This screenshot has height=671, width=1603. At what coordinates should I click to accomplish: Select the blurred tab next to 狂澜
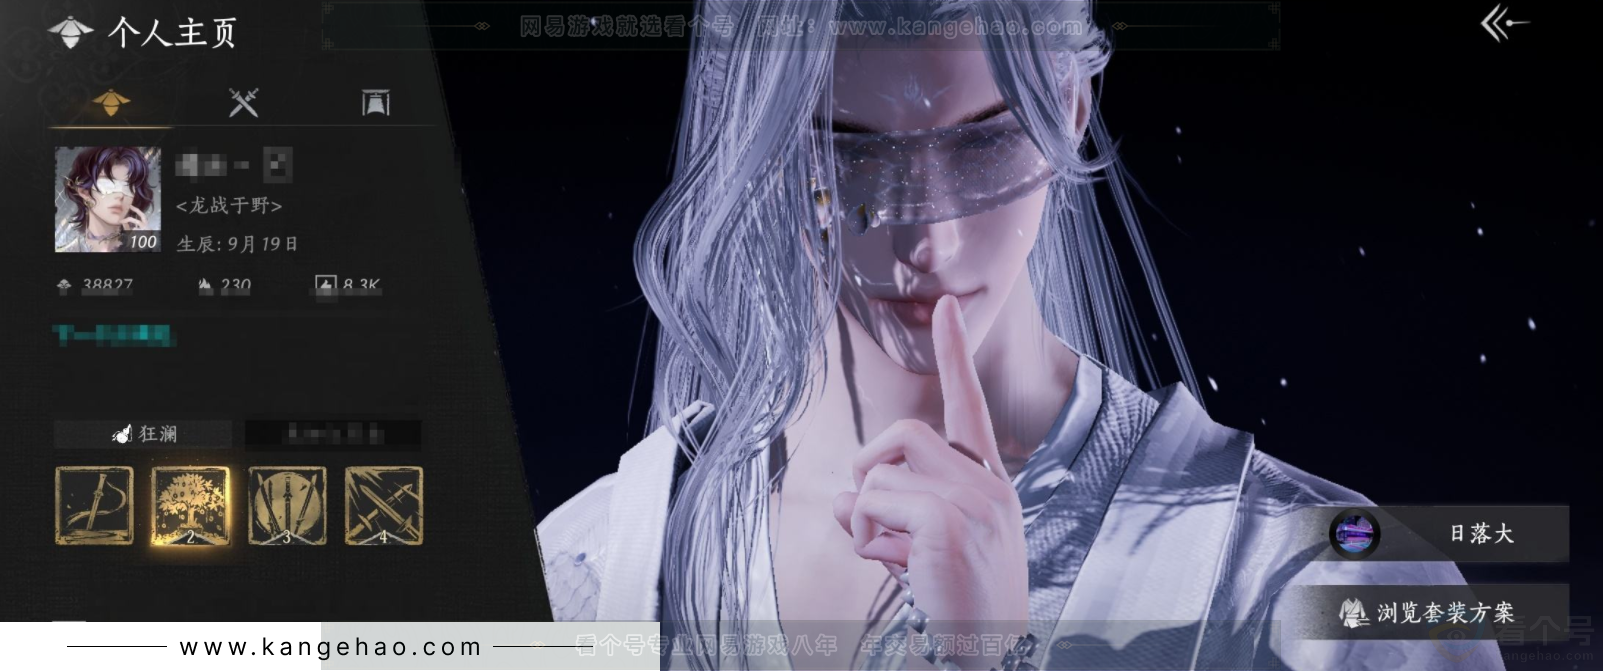pyautogui.click(x=333, y=434)
